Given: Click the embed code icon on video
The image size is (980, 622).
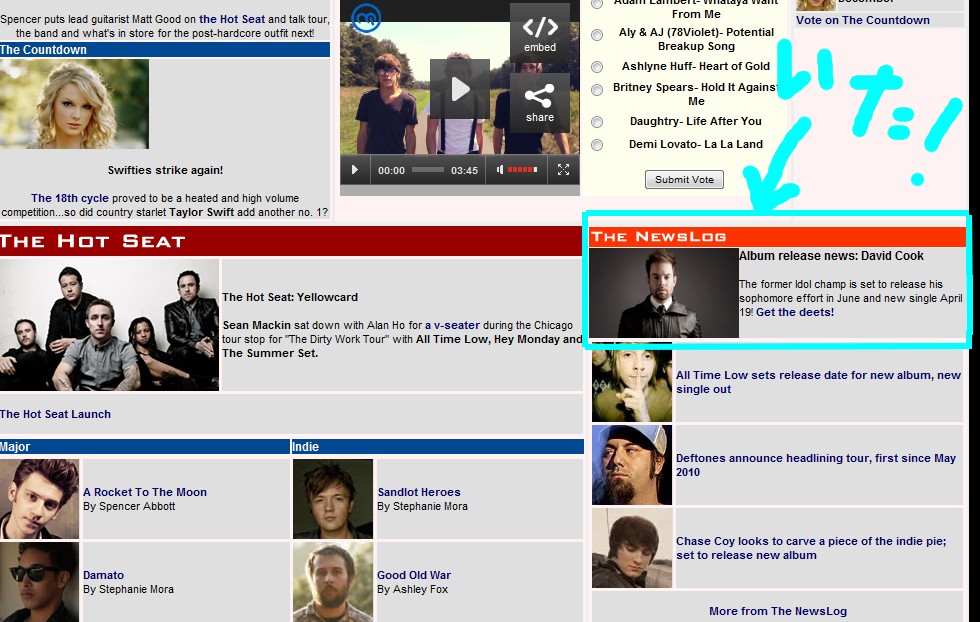Looking at the screenshot, I should coord(540,33).
